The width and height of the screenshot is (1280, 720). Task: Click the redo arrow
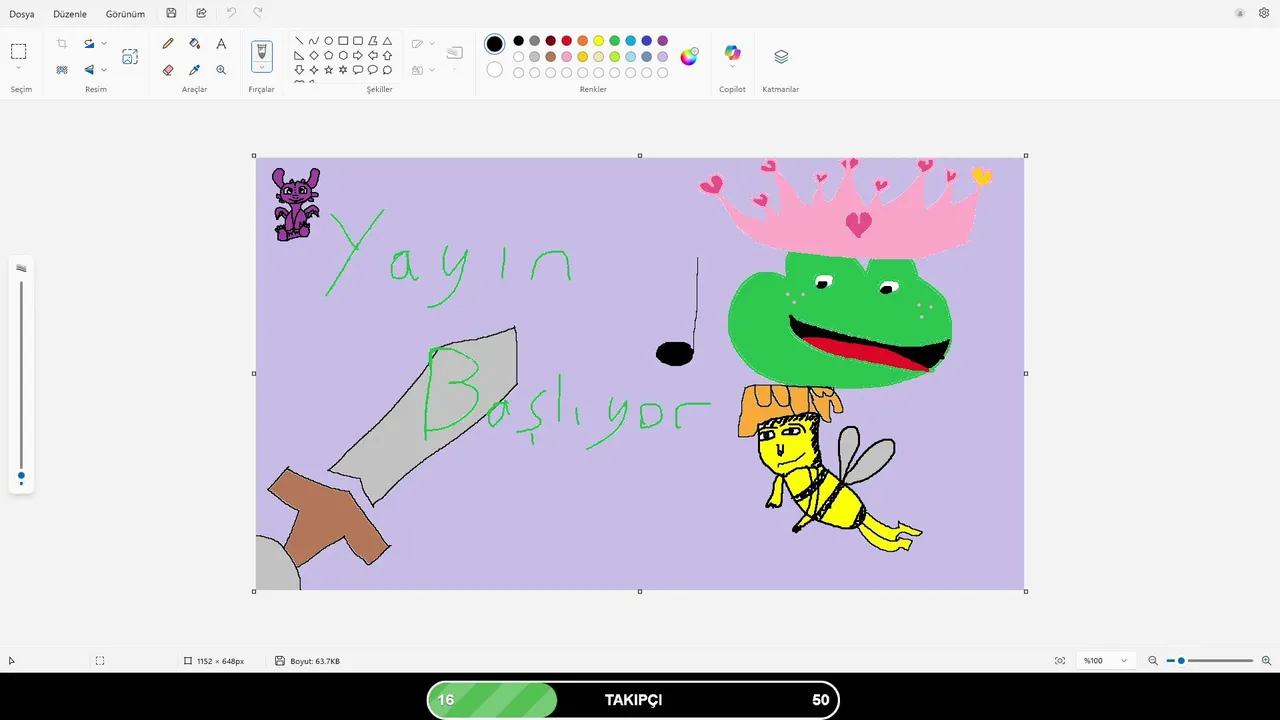point(258,13)
